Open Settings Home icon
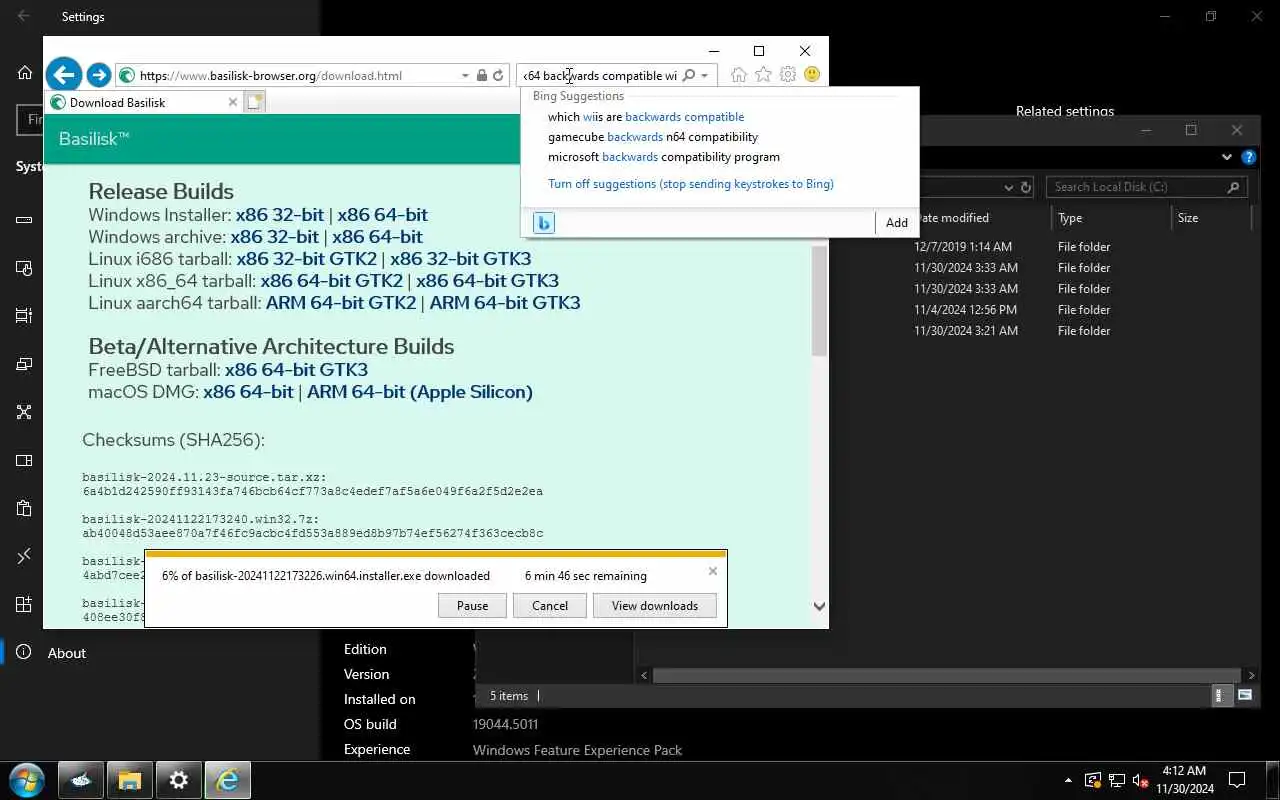The image size is (1280, 800). (x=25, y=72)
